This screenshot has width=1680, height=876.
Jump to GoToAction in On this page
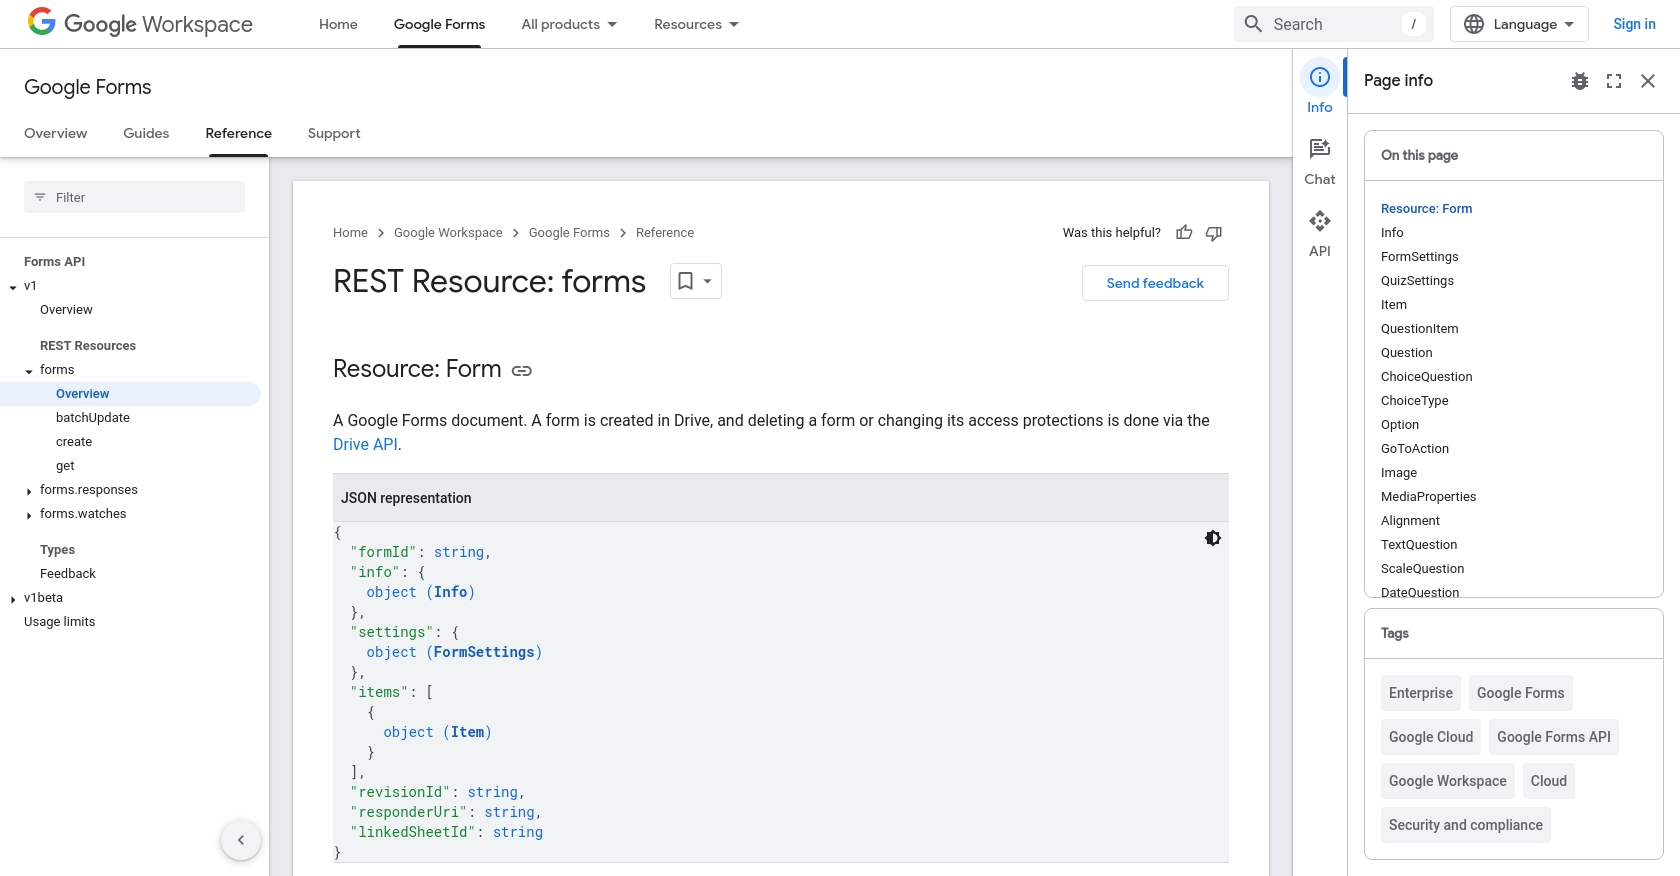pyautogui.click(x=1415, y=449)
